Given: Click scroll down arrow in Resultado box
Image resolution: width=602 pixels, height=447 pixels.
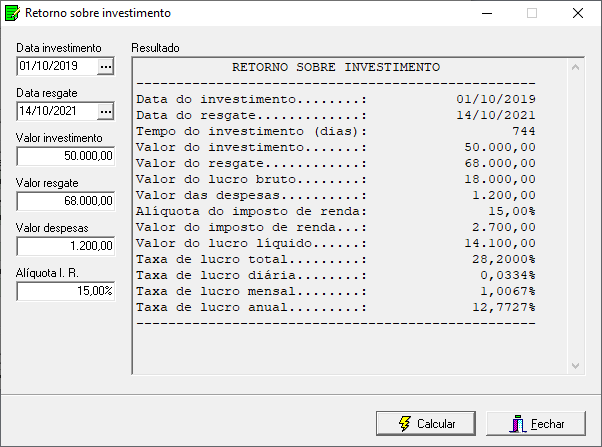Looking at the screenshot, I should (575, 365).
